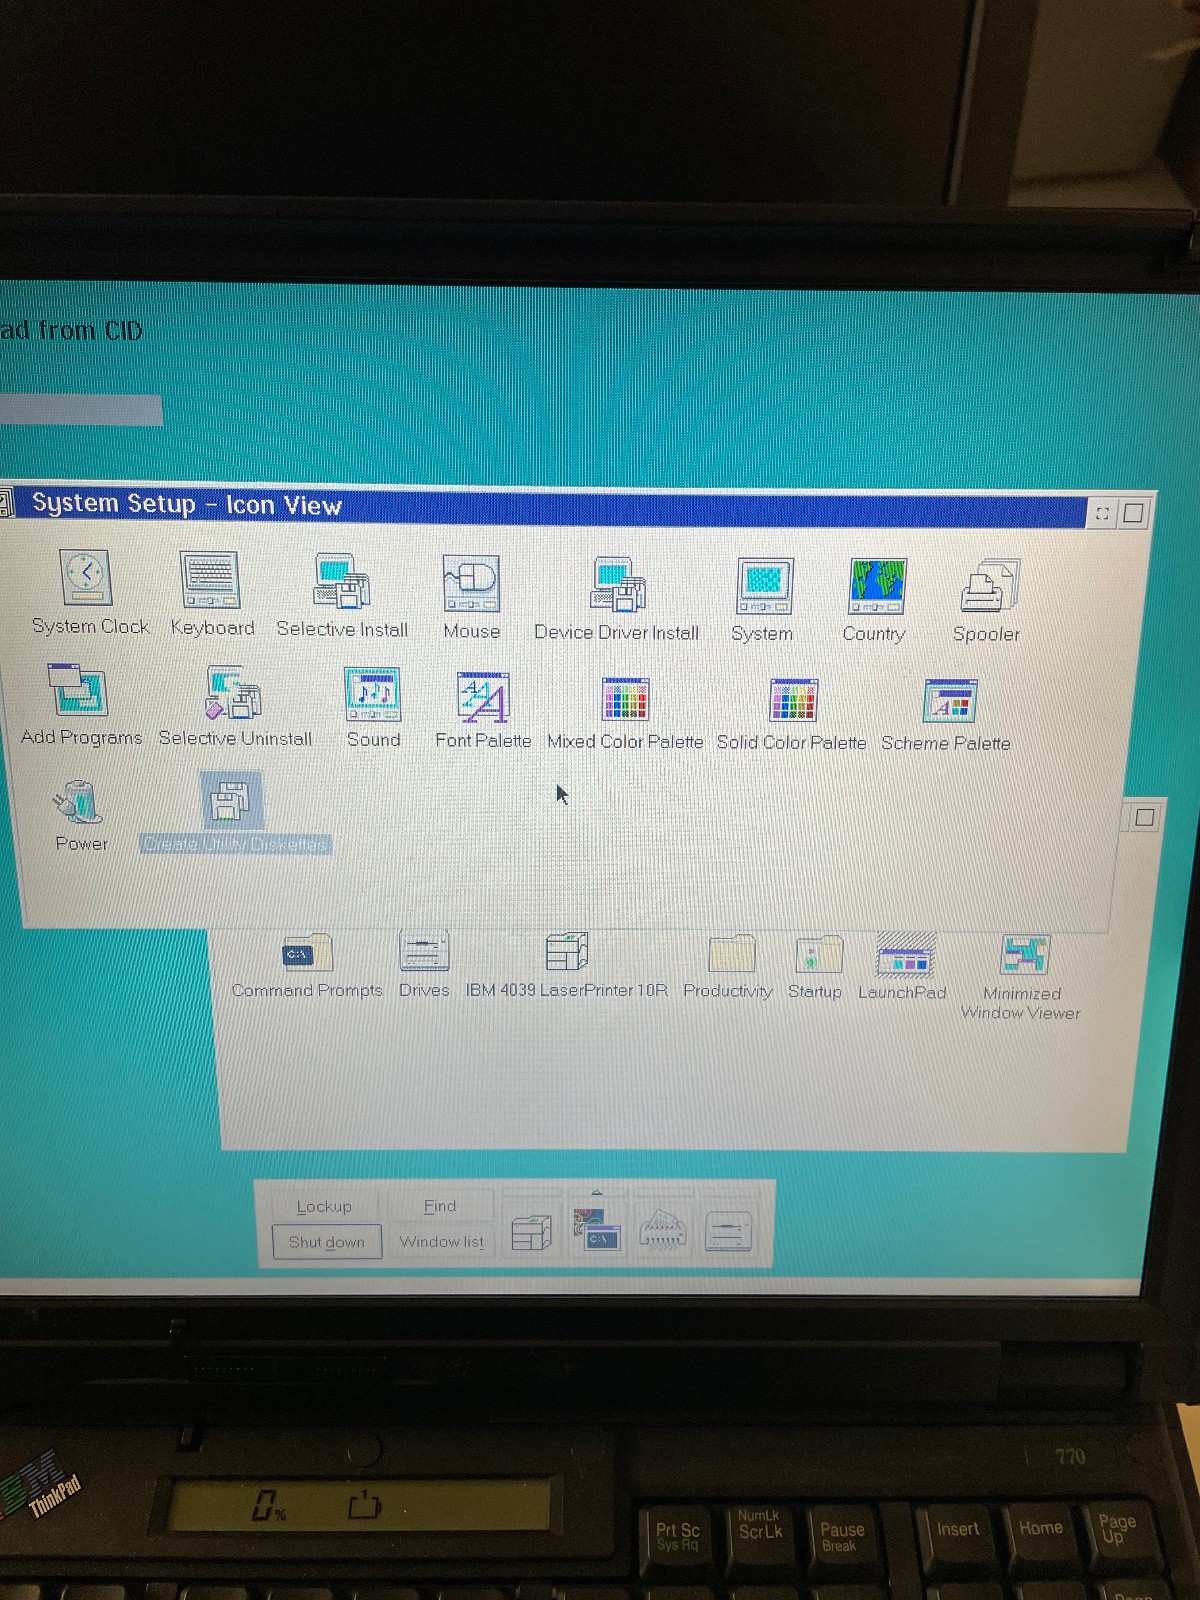Click the Lockup button
This screenshot has width=1200, height=1600.
click(x=325, y=1206)
